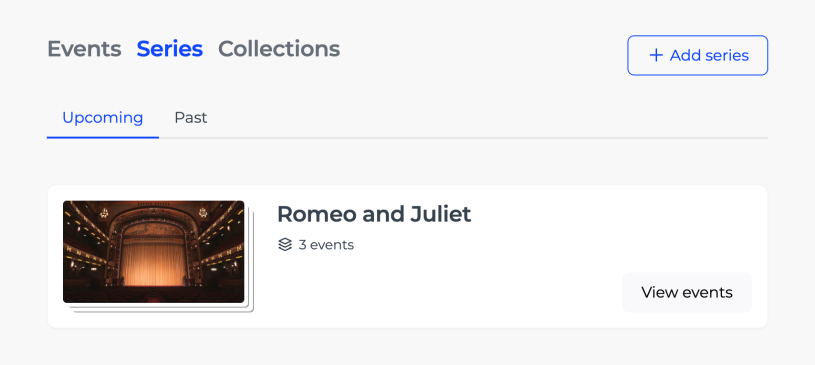The height and width of the screenshot is (365, 815).
Task: Click the View events button
Action: 687,292
